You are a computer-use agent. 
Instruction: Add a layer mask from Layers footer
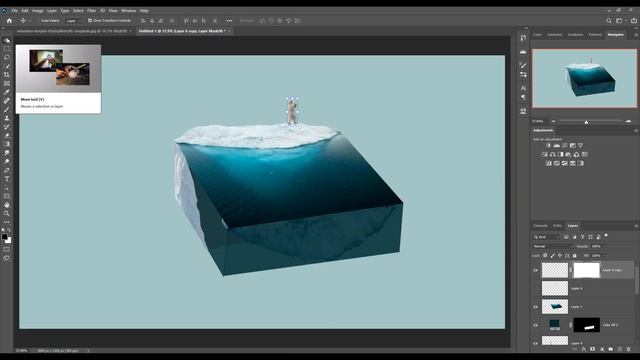point(593,349)
